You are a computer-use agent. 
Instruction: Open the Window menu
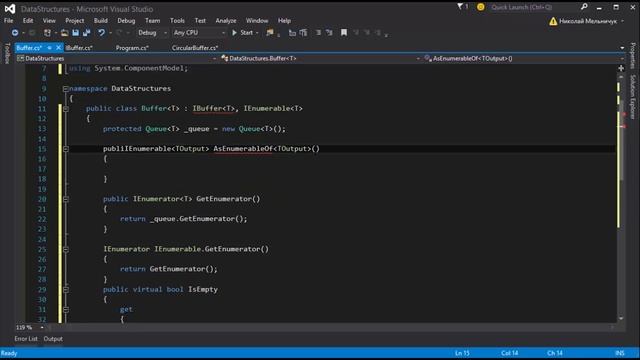[x=257, y=20]
